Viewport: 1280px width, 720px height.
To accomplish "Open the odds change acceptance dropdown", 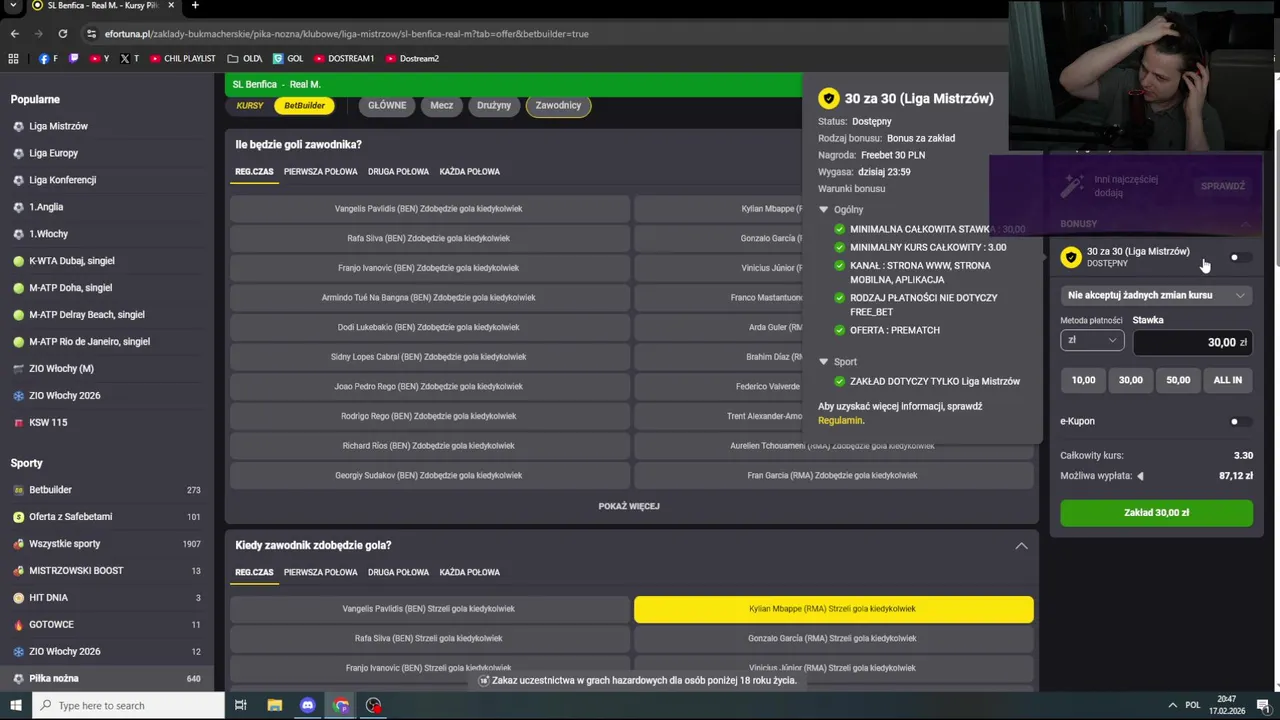I will point(1157,295).
